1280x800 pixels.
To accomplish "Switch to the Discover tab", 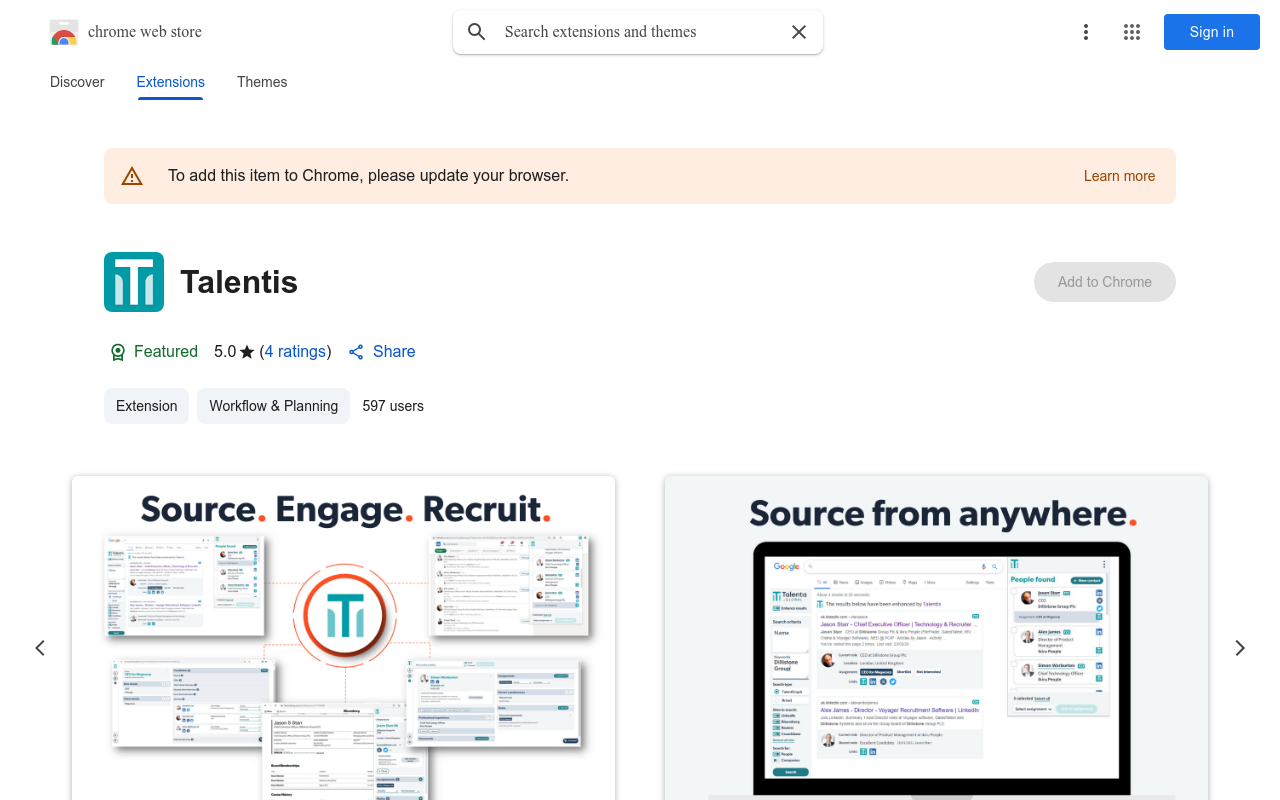I will [77, 82].
